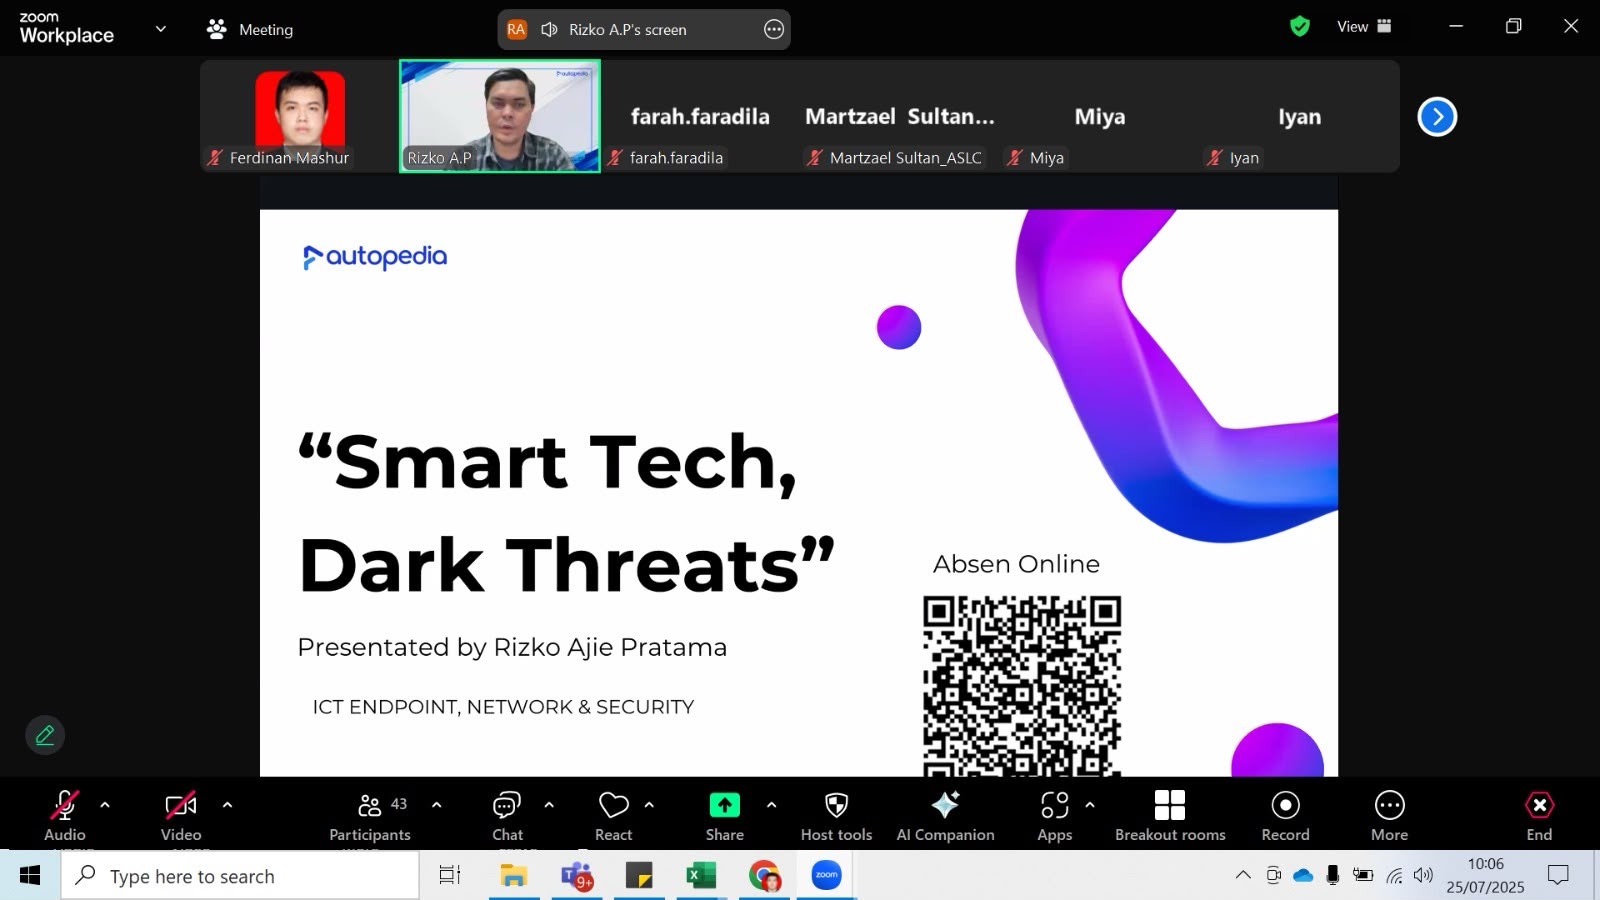The width and height of the screenshot is (1600, 900).
Task: Open Sticky Notes from the taskbar
Action: [639, 876]
